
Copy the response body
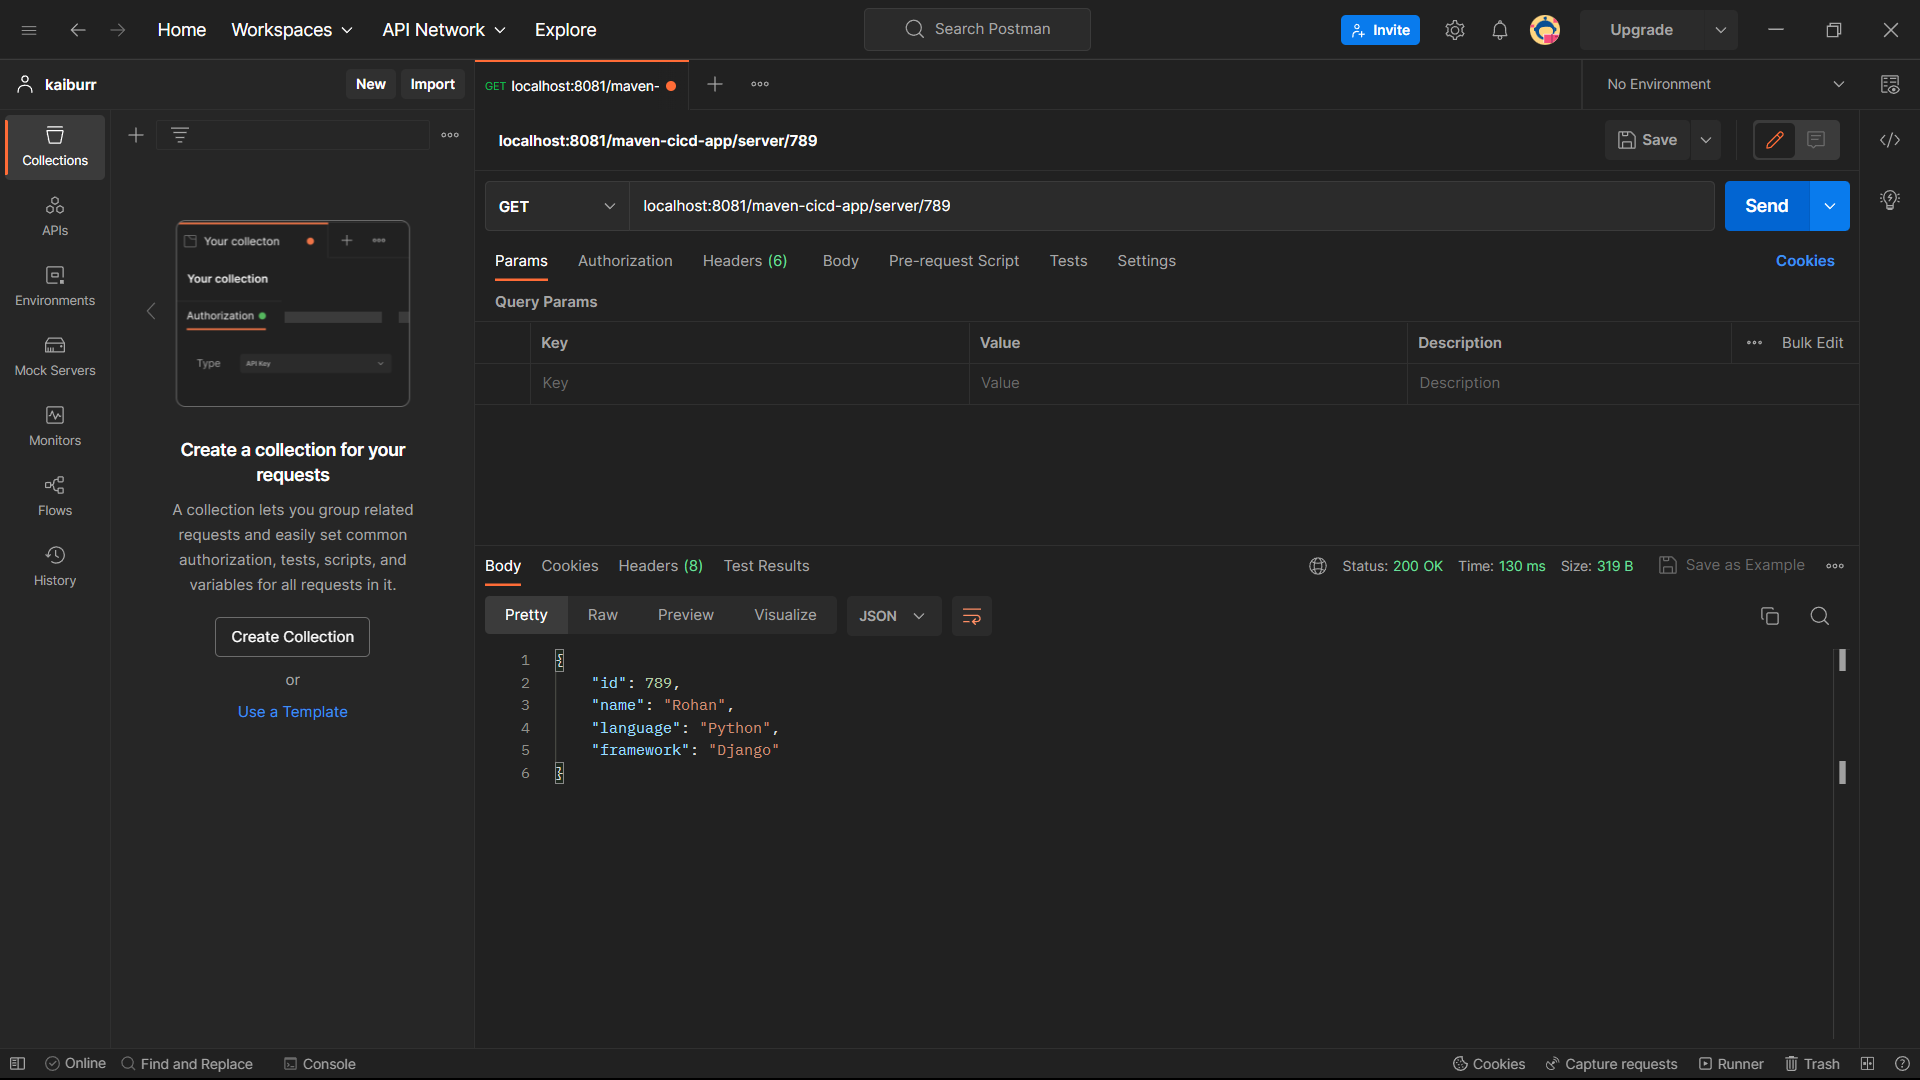coord(1770,616)
